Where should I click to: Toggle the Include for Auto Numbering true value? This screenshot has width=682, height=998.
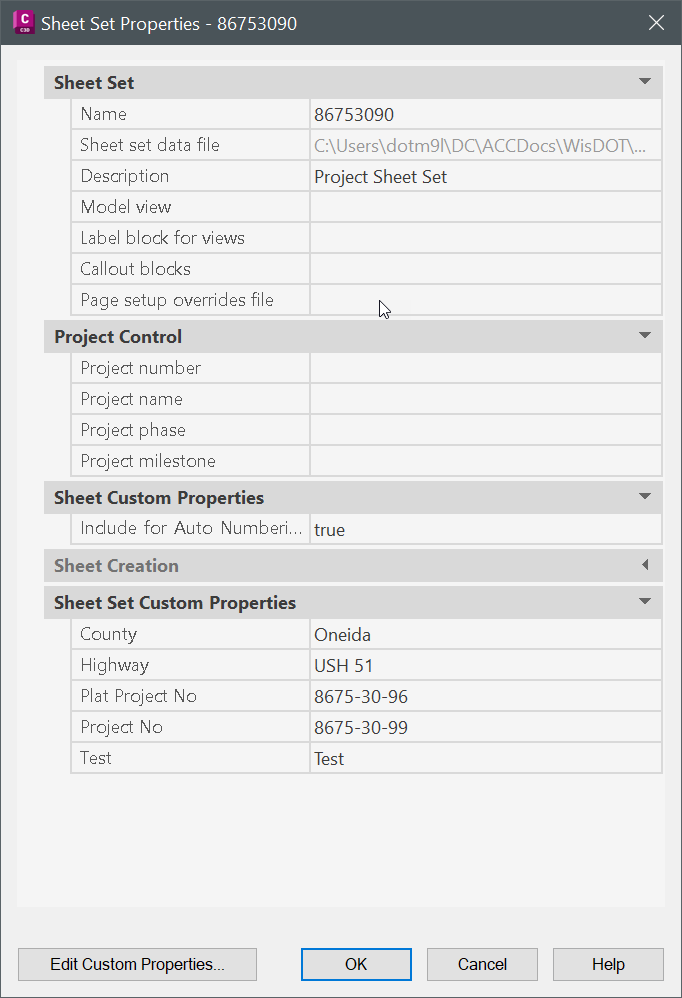(485, 529)
